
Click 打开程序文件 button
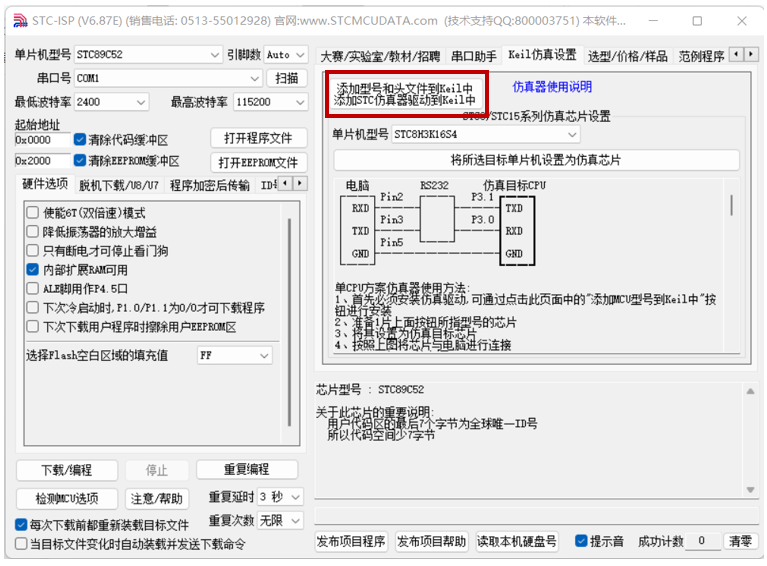(x=259, y=138)
